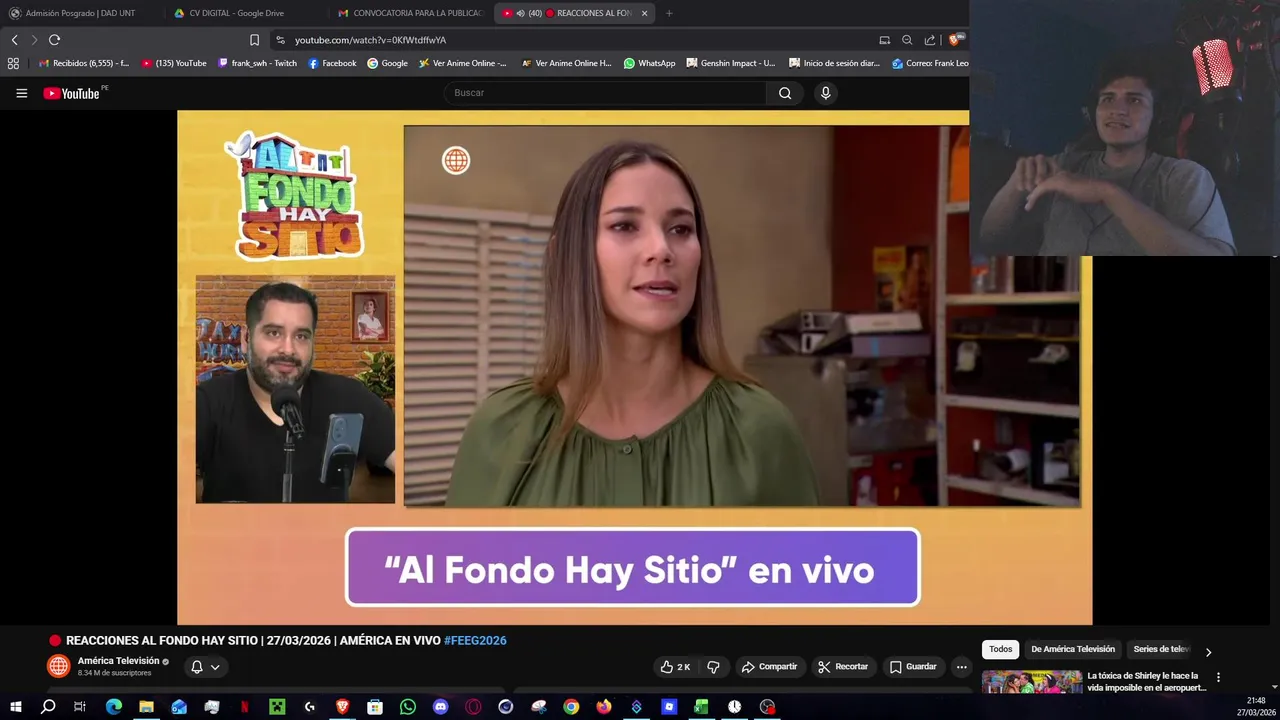Open WhatsApp taskbar app
The height and width of the screenshot is (720, 1280).
point(407,707)
